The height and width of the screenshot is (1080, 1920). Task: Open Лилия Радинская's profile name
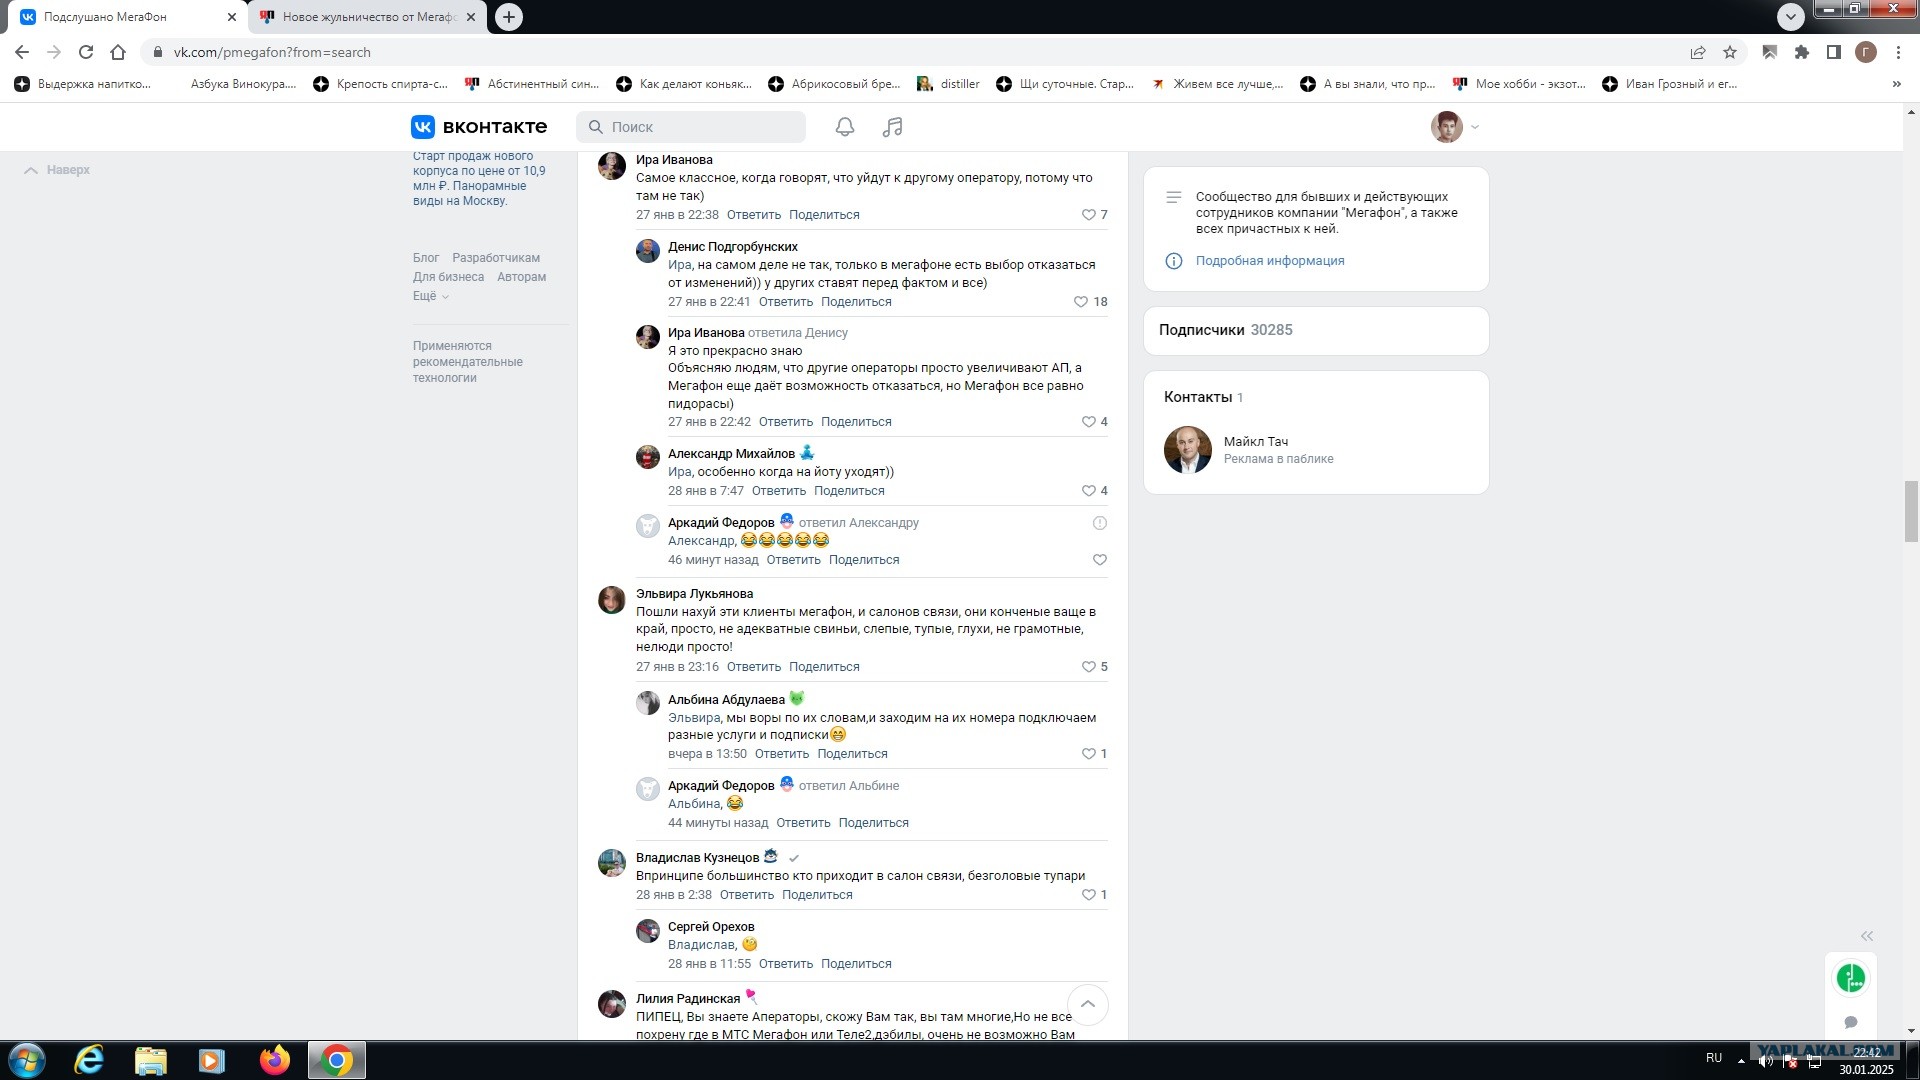point(688,999)
